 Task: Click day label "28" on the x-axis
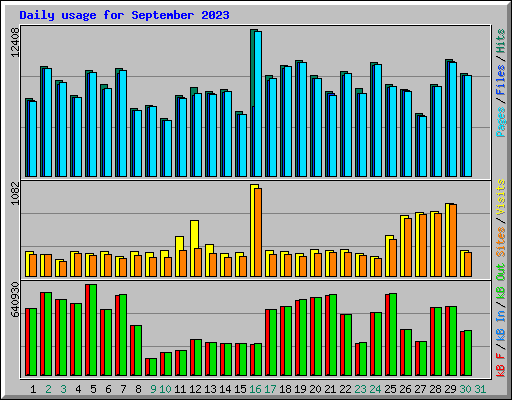tap(435, 389)
